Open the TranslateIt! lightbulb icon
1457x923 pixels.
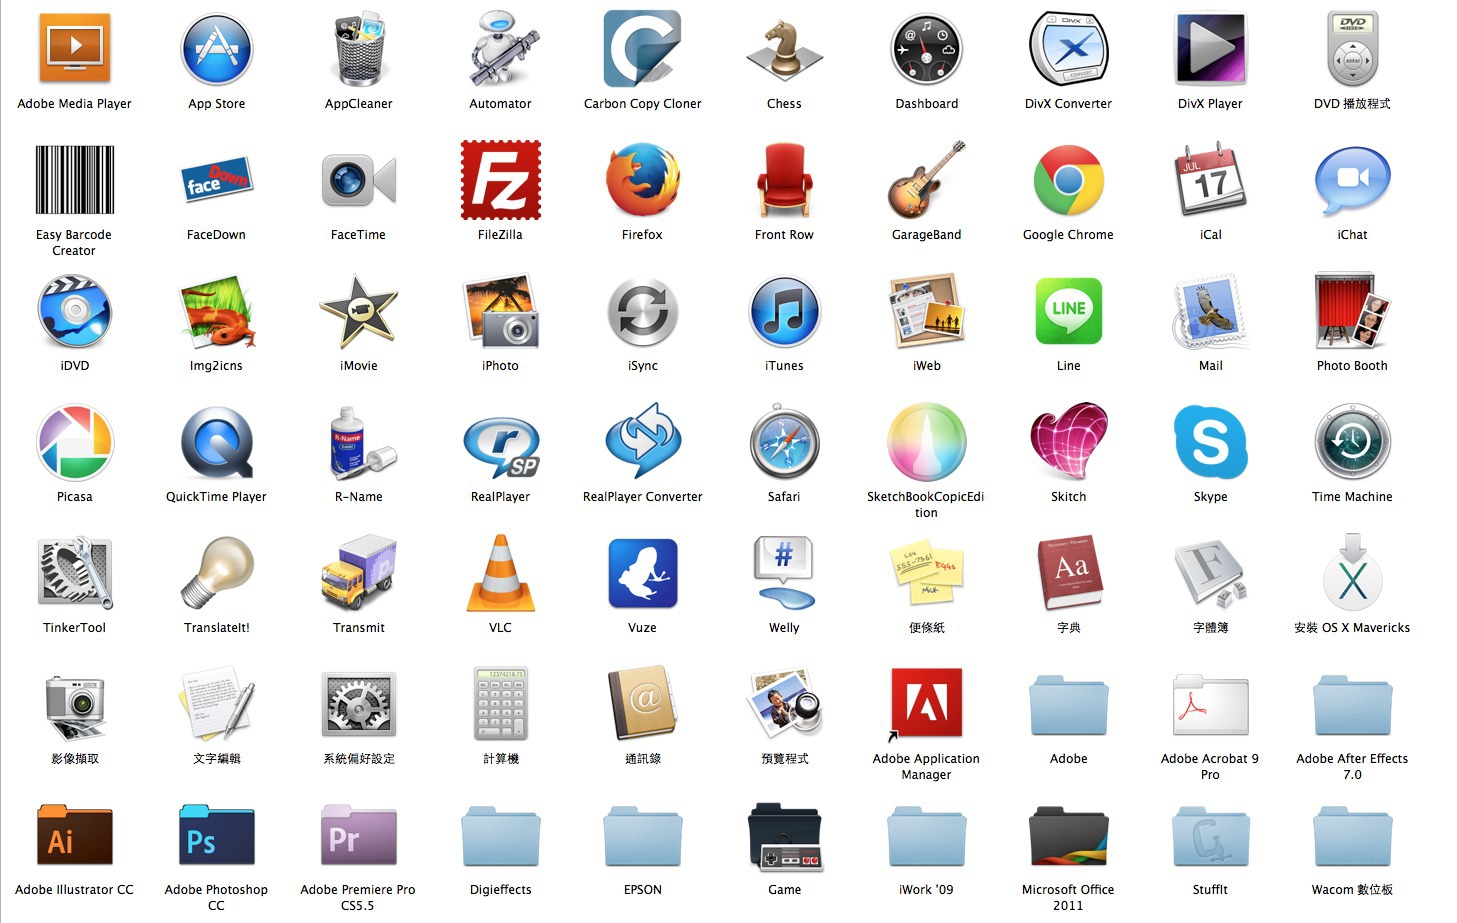coord(217,573)
